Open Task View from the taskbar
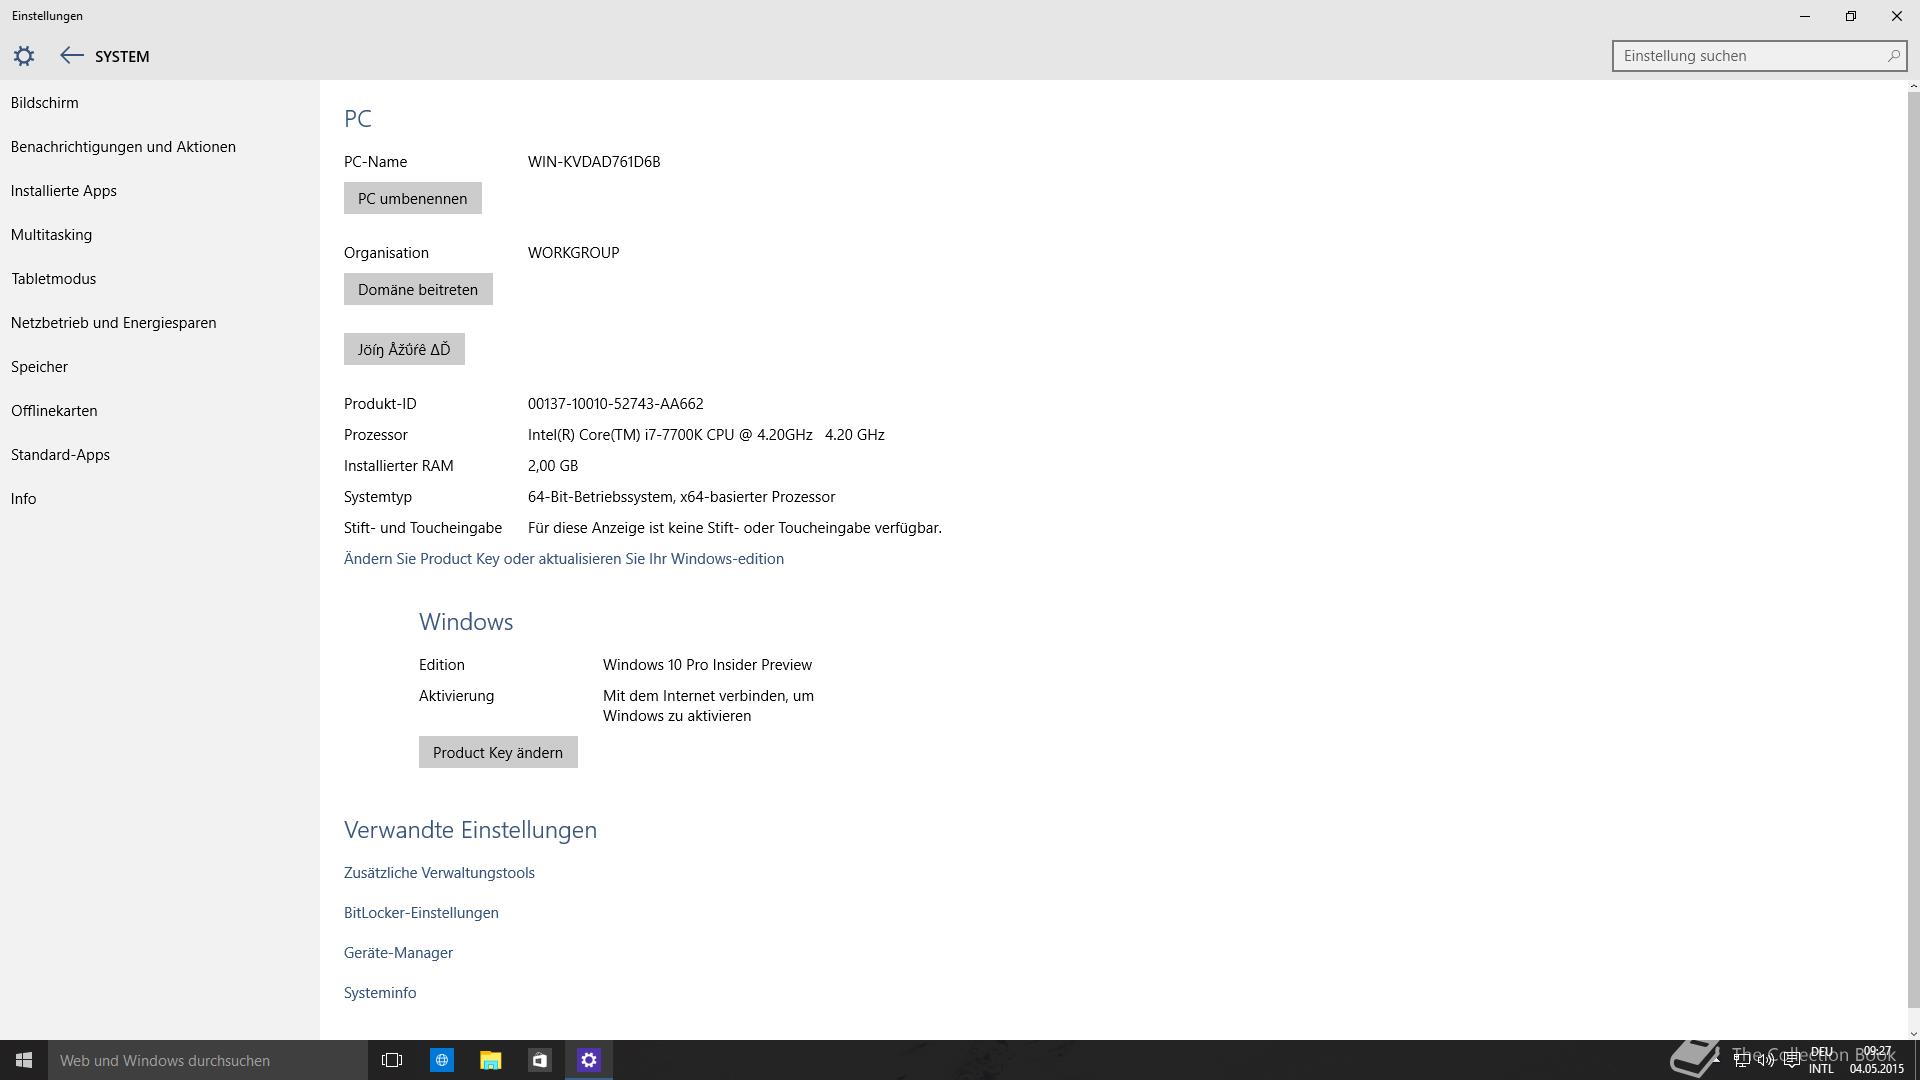Image resolution: width=1920 pixels, height=1080 pixels. (392, 1060)
